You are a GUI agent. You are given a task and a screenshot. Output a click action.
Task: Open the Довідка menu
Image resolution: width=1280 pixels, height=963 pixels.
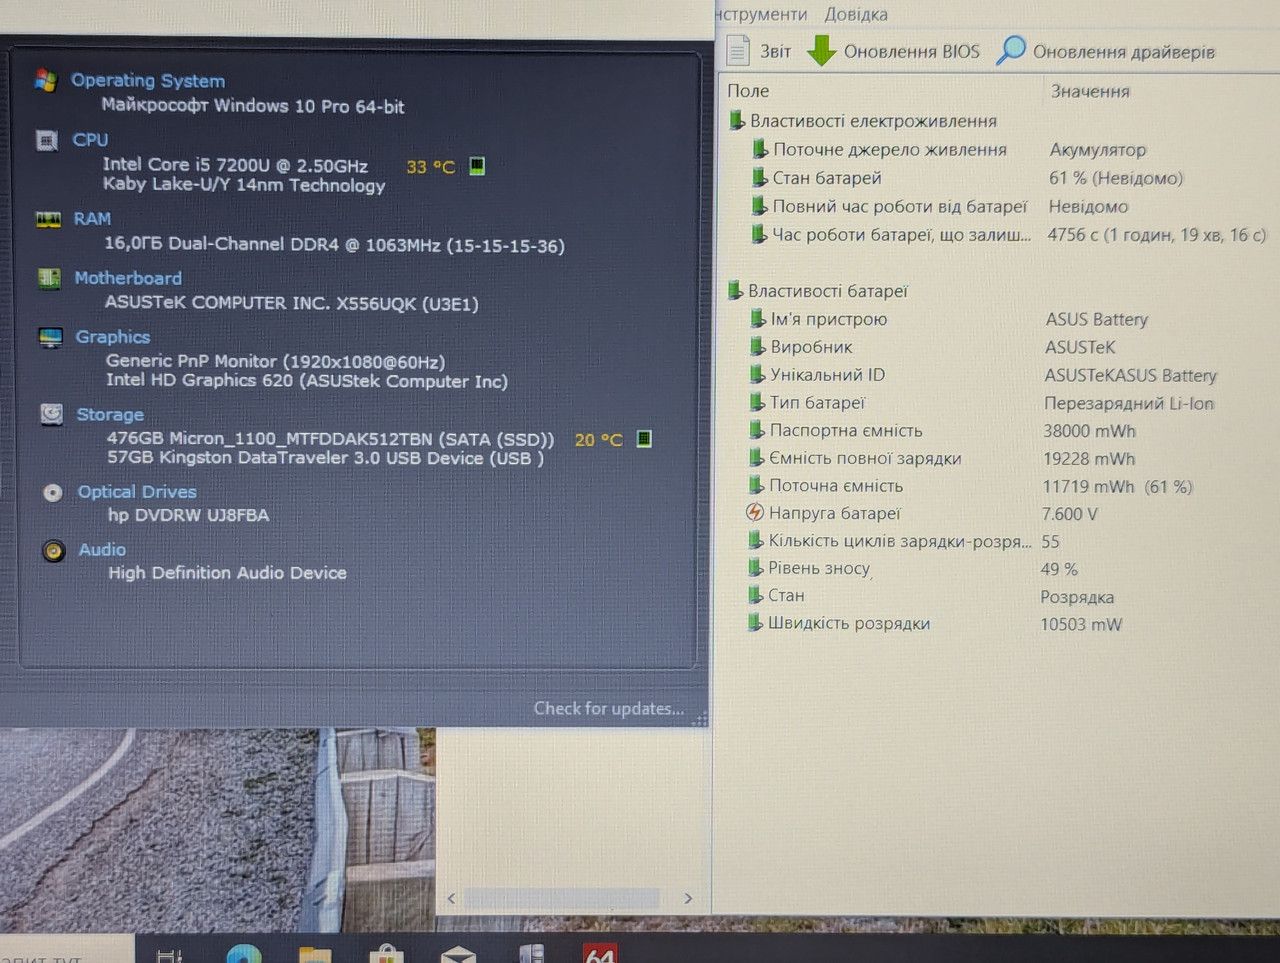[856, 14]
